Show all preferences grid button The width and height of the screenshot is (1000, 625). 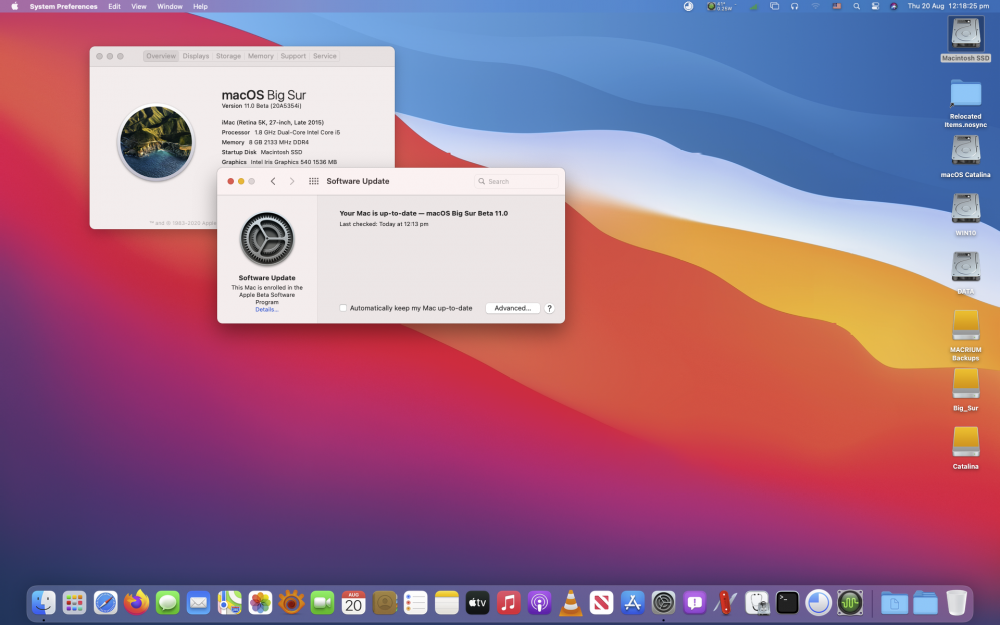(x=314, y=181)
